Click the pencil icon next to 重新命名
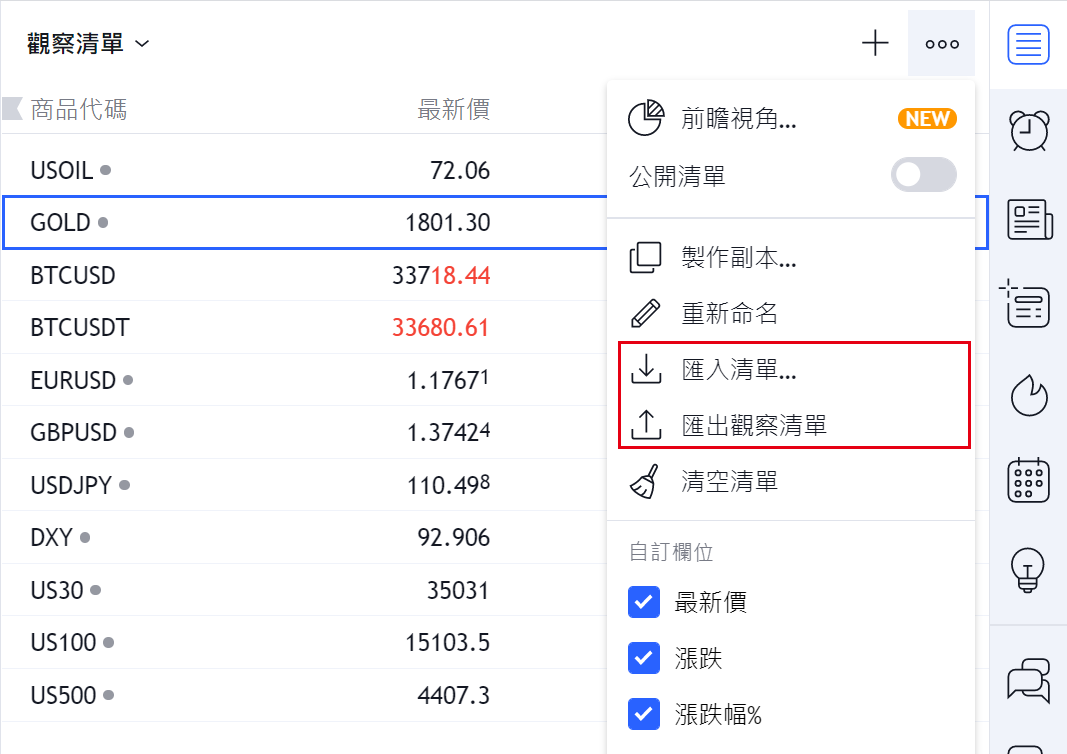1067x754 pixels. [645, 314]
